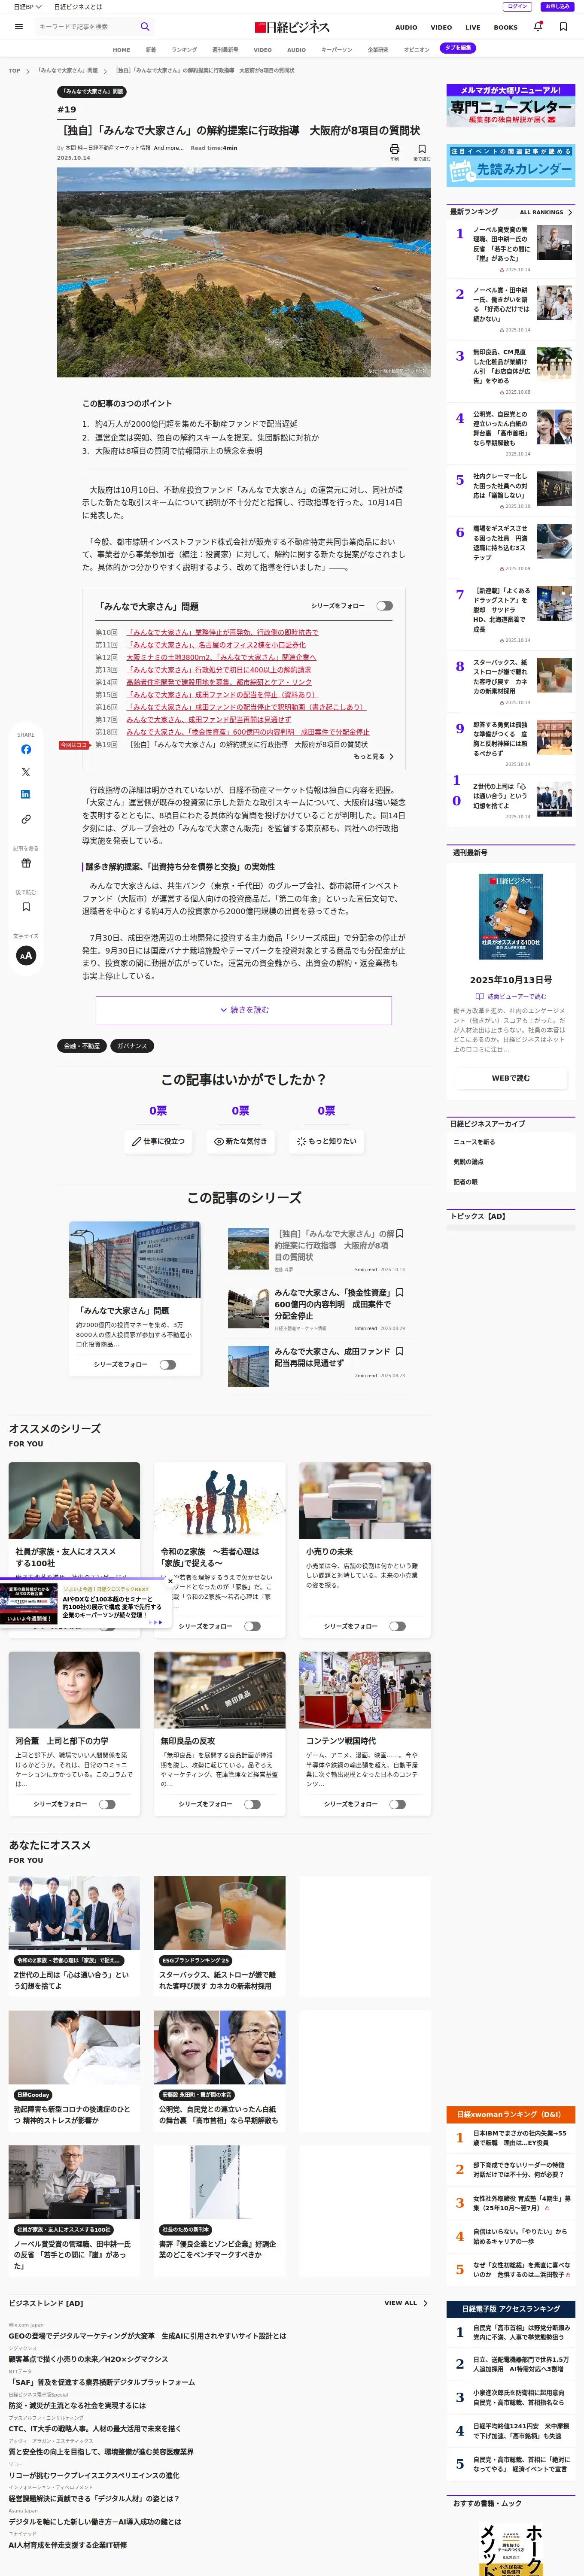Share the article on LinkedIn
This screenshot has width=584, height=2576.
[26, 794]
